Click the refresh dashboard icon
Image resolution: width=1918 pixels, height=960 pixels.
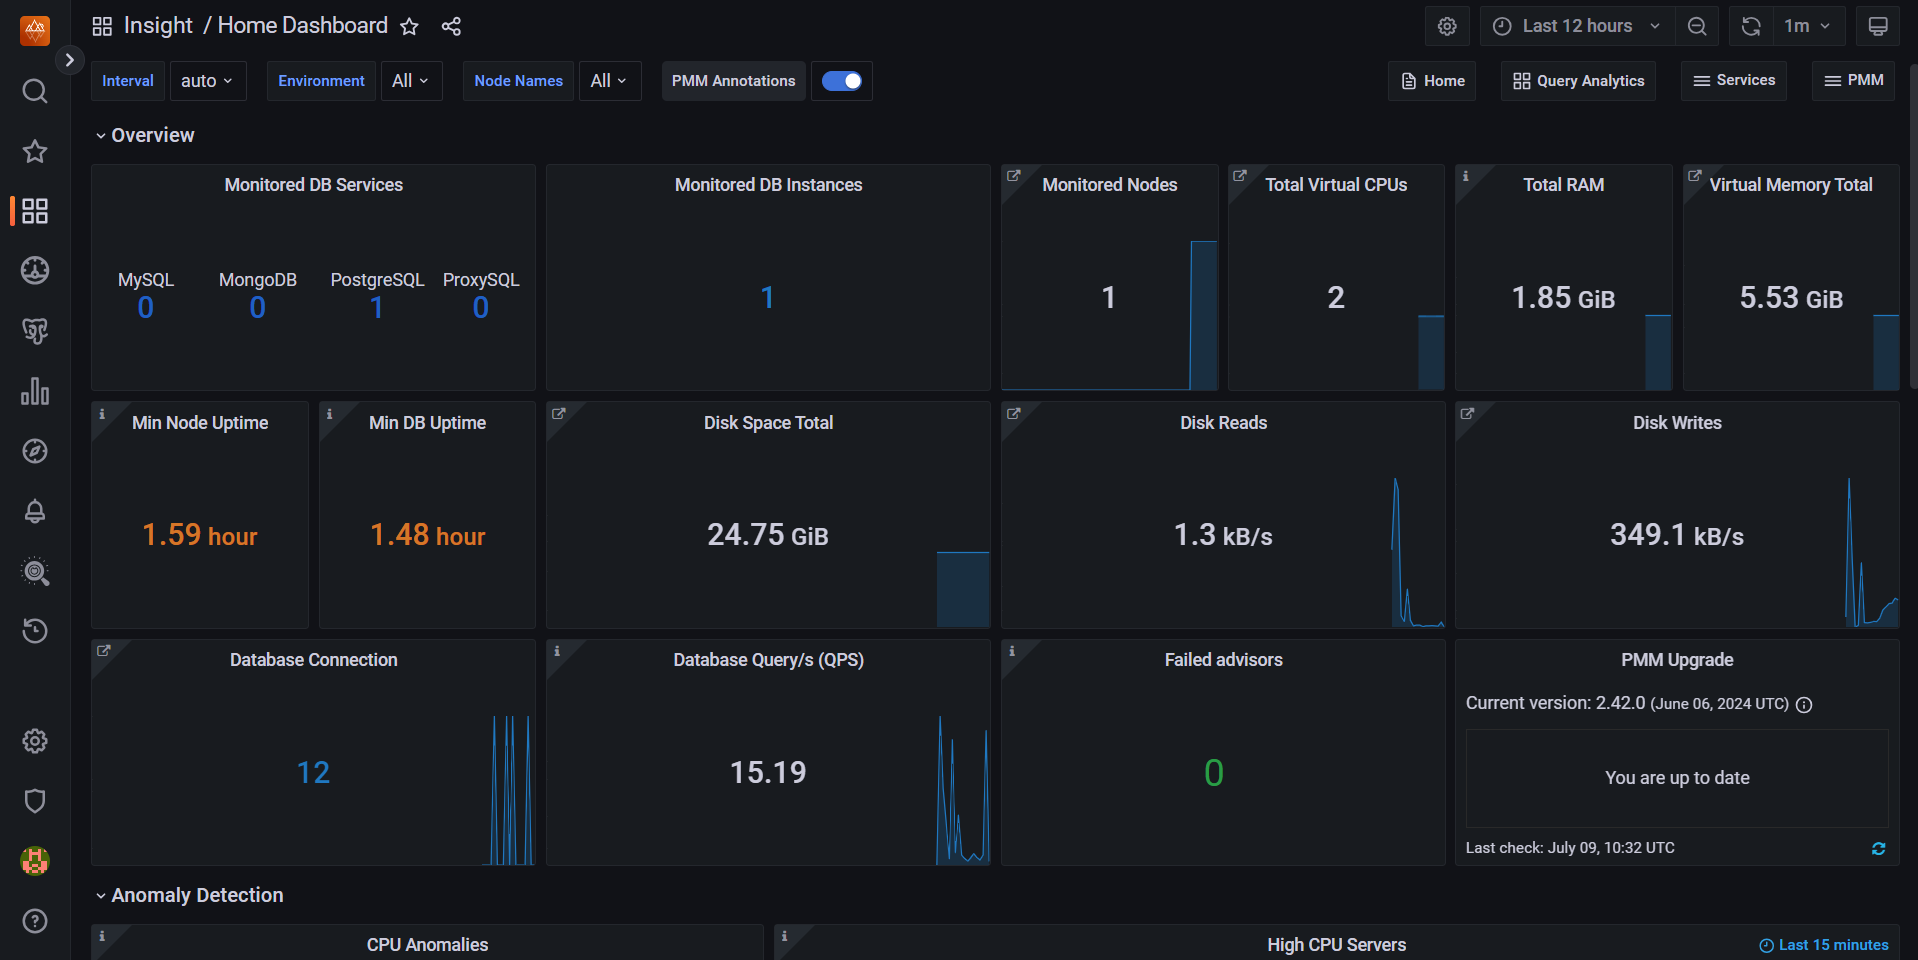coord(1750,26)
